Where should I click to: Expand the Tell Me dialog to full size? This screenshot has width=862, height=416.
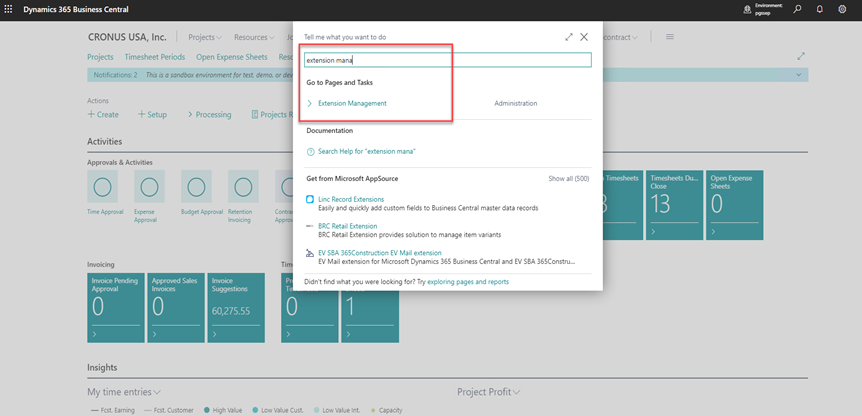569,37
